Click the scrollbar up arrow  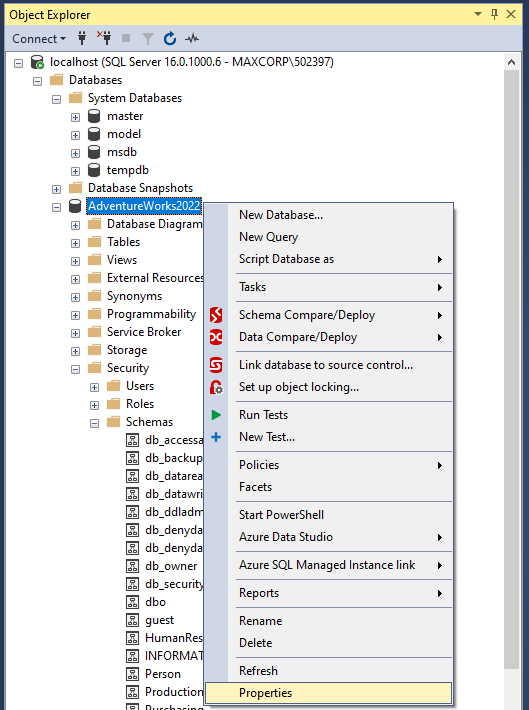click(512, 62)
